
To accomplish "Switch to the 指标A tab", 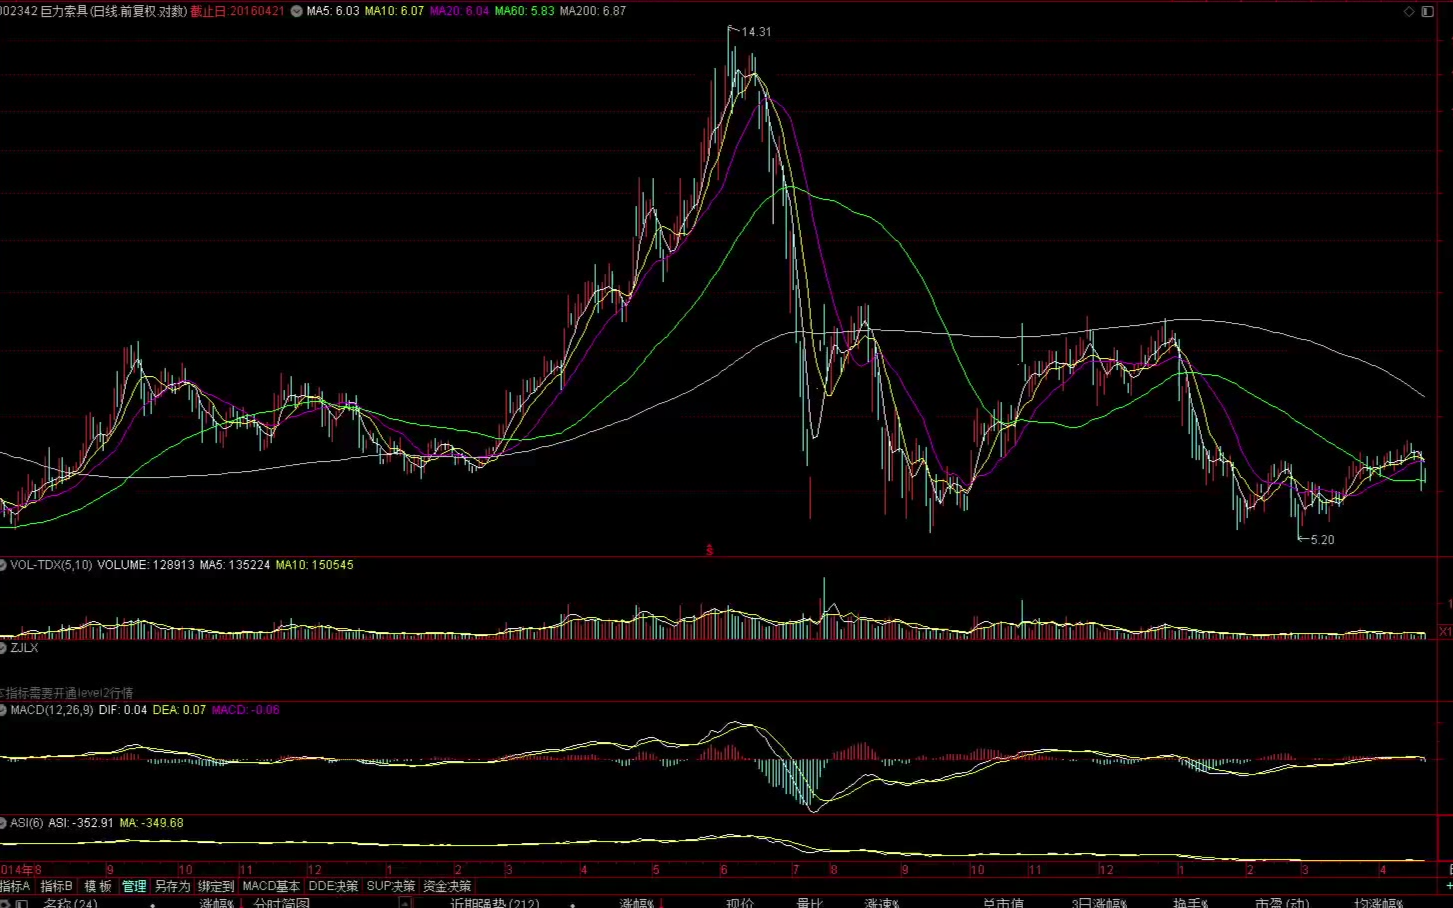I will coord(15,886).
